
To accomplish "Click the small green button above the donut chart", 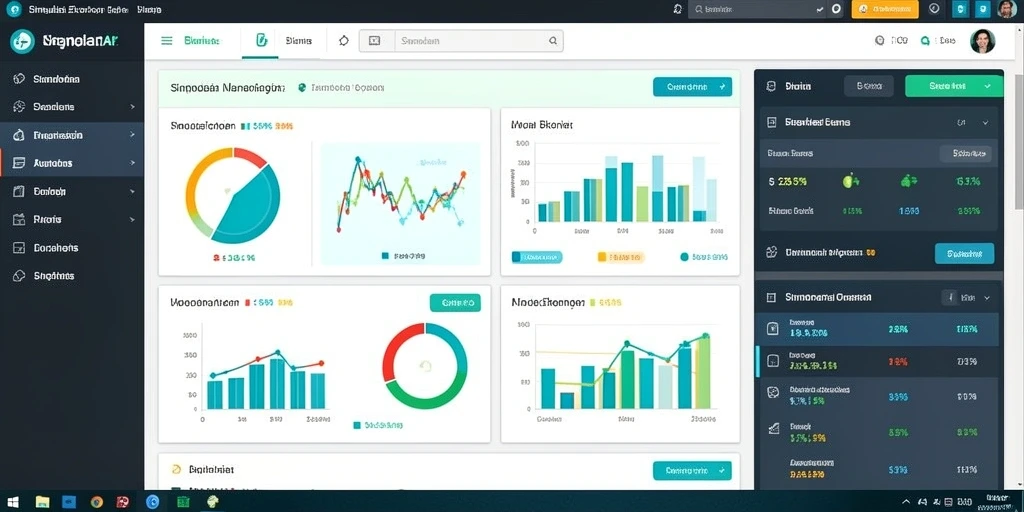I will [455, 302].
